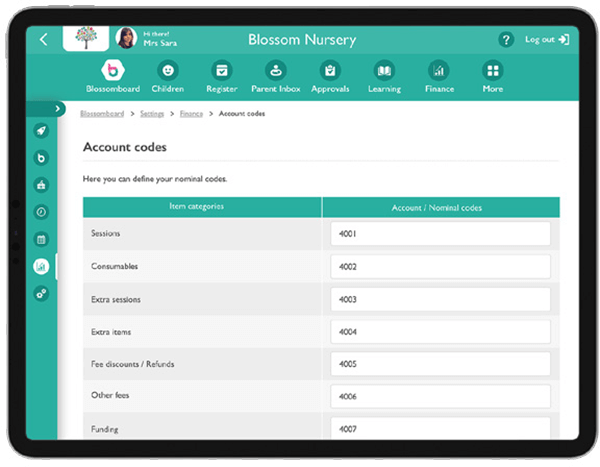Select Fee discounts / Refunds row label
Screen dimensions: 600x467
click(132, 364)
